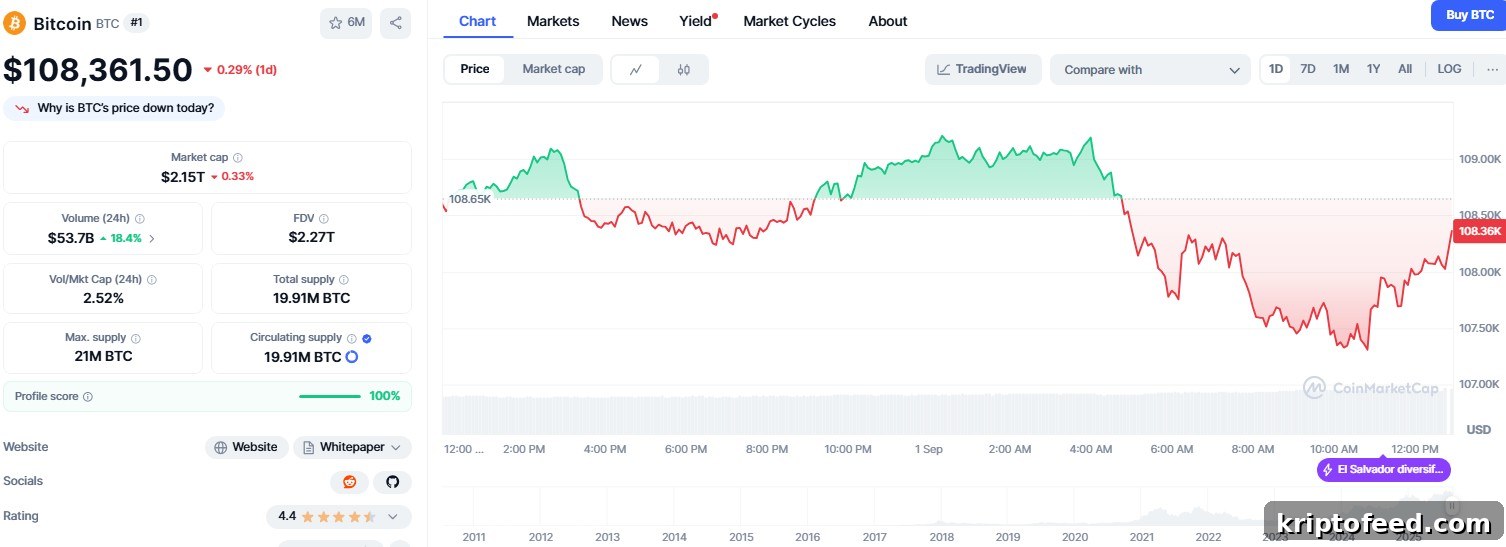The height and width of the screenshot is (547, 1506).
Task: Toggle LOG scale on the chart
Action: [x=1449, y=69]
